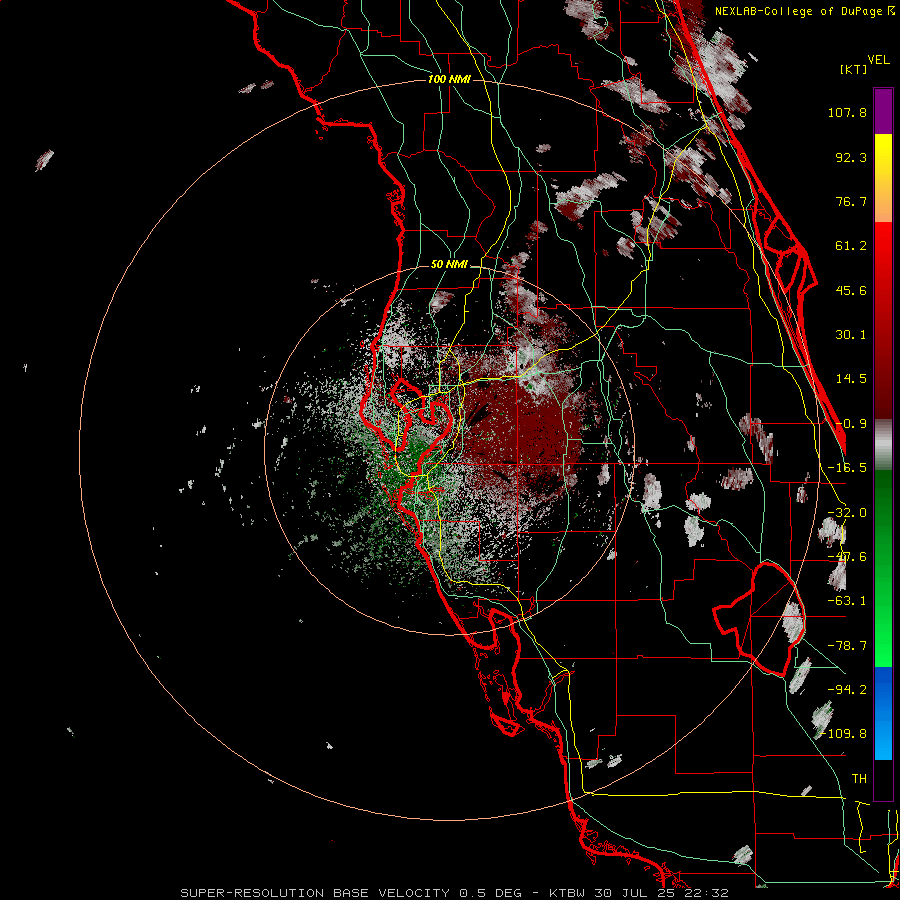Select the 92.3 scale value

[851, 157]
